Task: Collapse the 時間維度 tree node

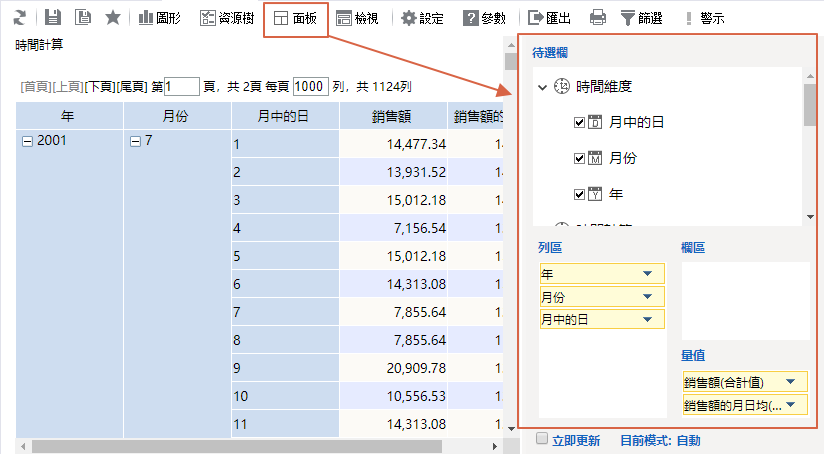Action: (542, 88)
